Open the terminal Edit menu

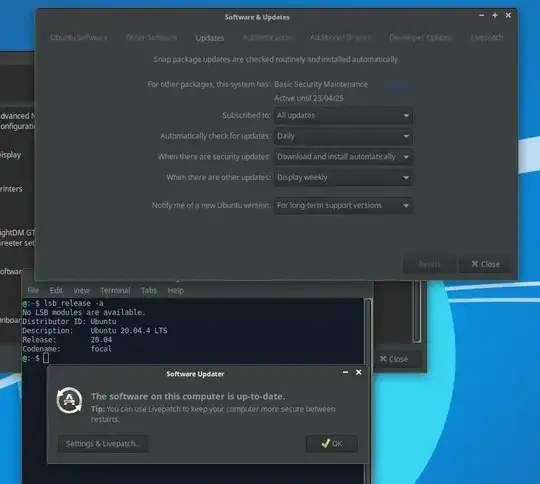tap(56, 290)
